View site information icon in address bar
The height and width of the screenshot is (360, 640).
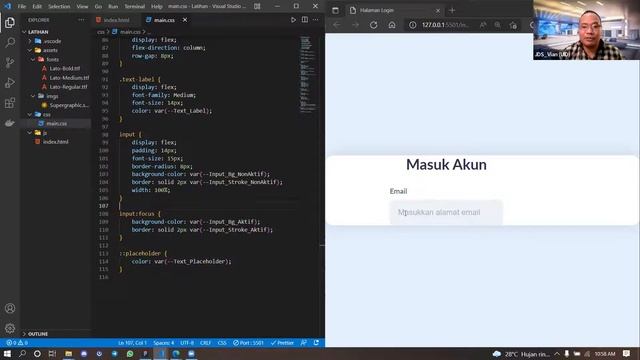pos(413,25)
